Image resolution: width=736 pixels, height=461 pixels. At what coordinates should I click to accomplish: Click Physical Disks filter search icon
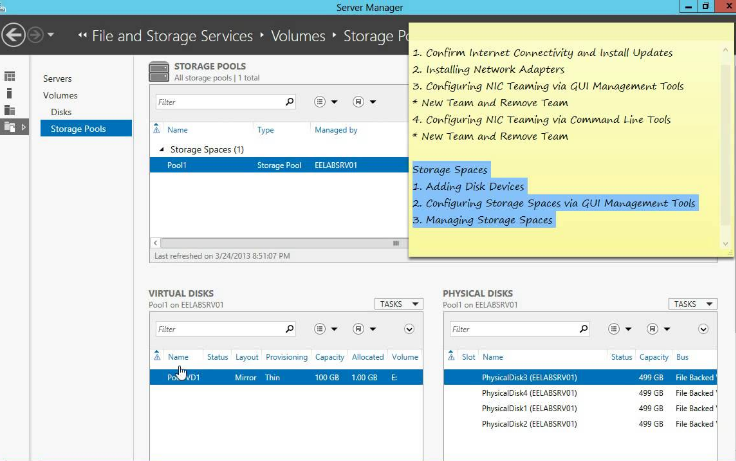coord(583,329)
